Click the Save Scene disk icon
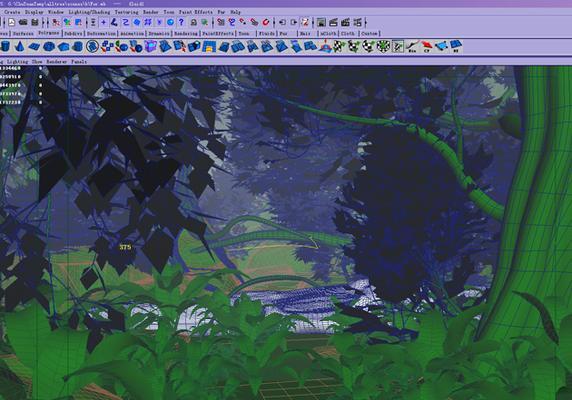572x400 pixels. 35,23
